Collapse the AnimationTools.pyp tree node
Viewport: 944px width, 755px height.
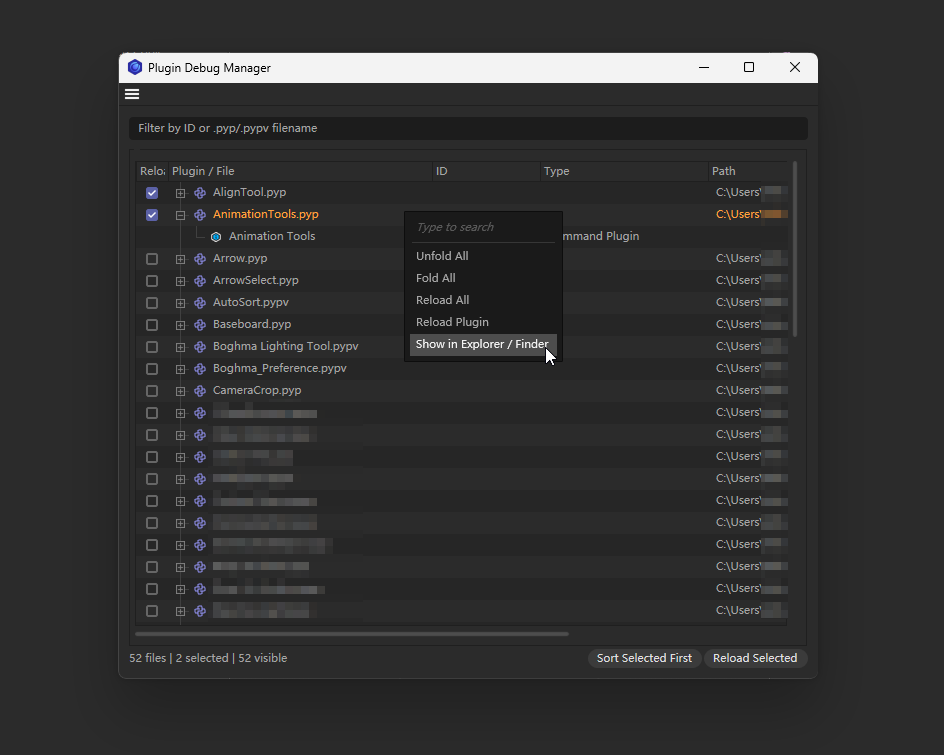click(x=180, y=215)
